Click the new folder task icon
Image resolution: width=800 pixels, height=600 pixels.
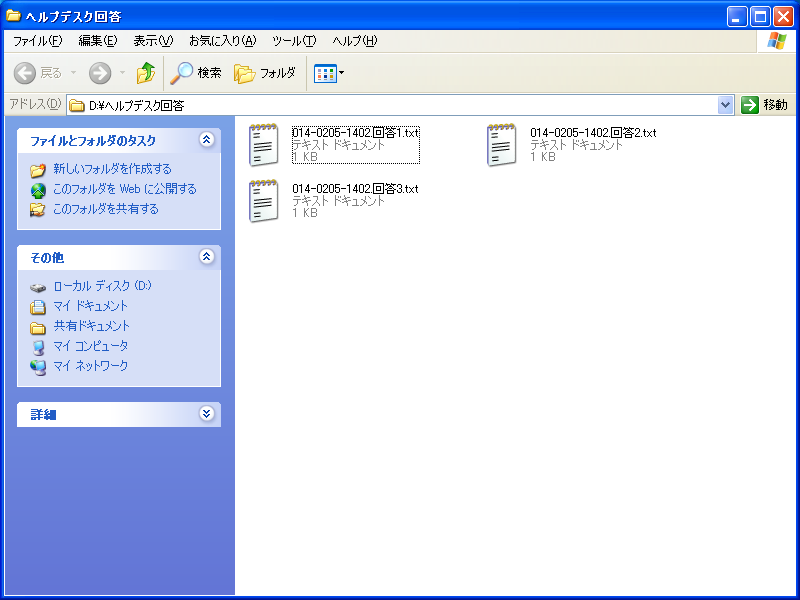tap(38, 170)
